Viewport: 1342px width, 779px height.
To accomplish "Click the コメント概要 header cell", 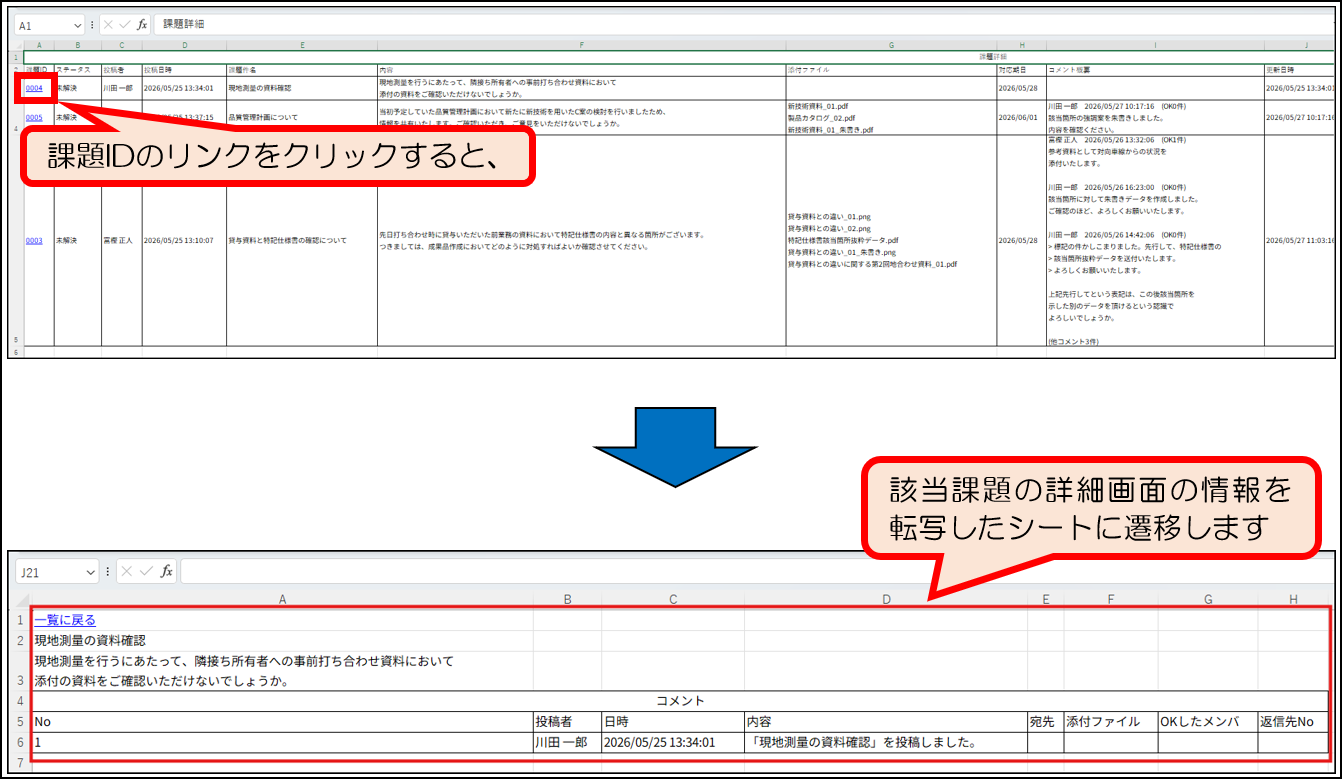I will 1154,71.
